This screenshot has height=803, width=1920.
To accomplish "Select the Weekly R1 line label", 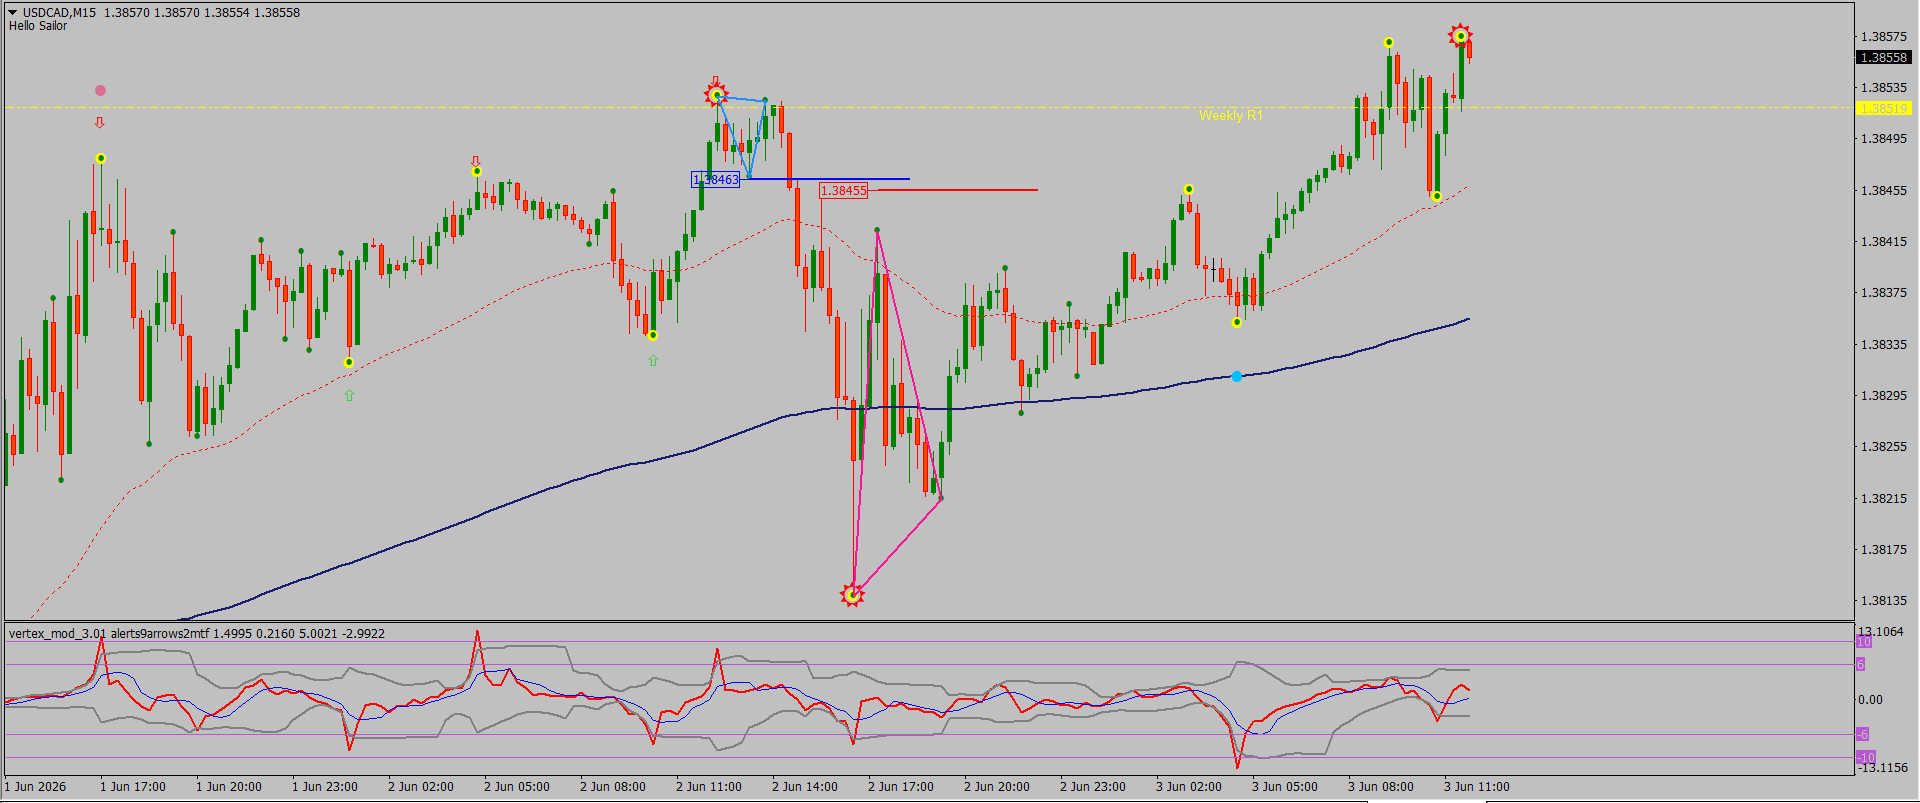I will pos(1230,116).
